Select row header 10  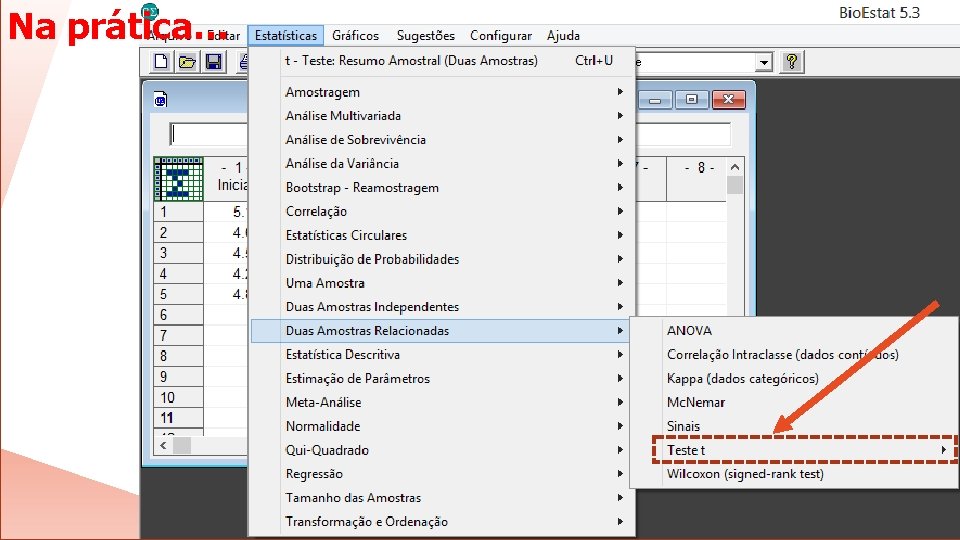pos(178,397)
